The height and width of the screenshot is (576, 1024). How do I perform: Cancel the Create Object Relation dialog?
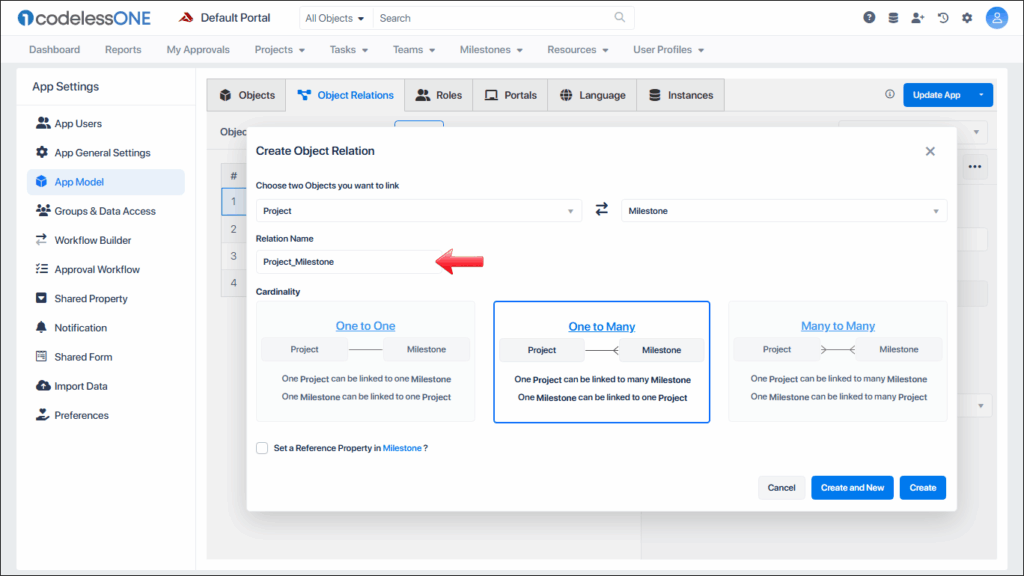coord(781,488)
